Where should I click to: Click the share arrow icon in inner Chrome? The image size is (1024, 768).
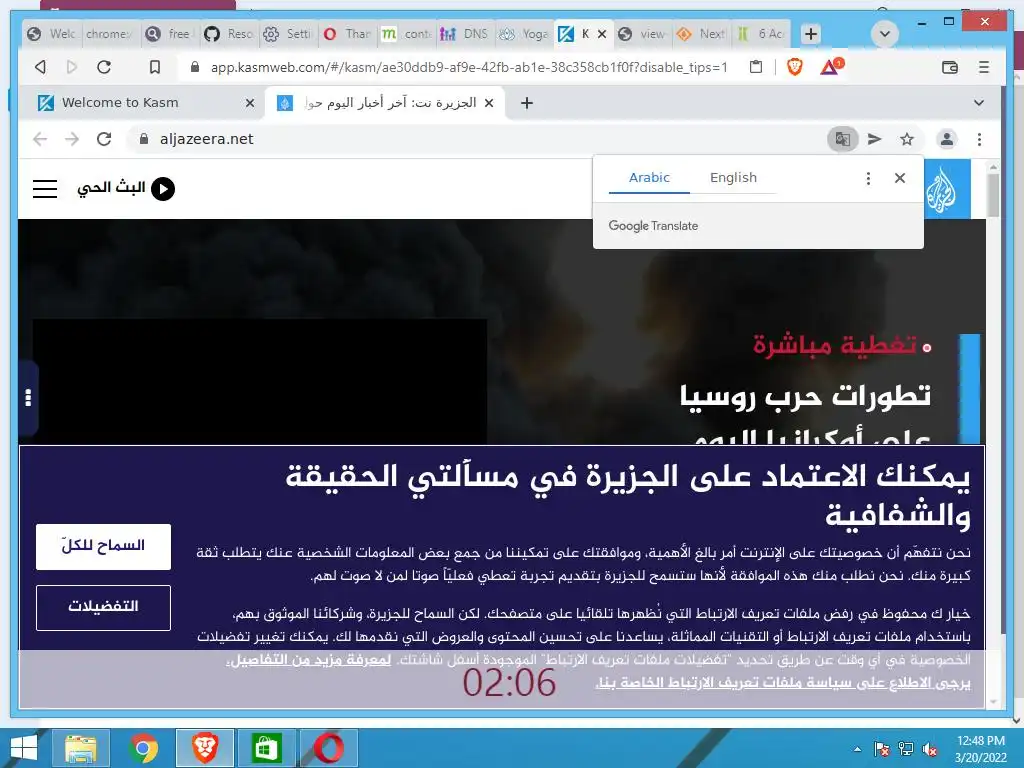874,139
